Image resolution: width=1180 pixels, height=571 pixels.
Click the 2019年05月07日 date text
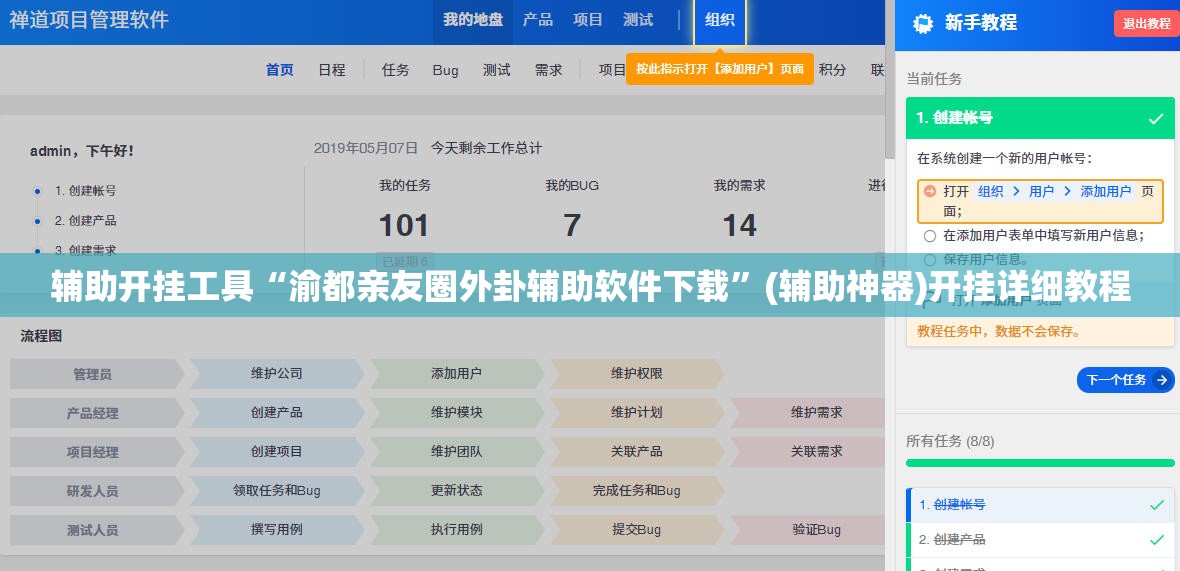pos(366,148)
